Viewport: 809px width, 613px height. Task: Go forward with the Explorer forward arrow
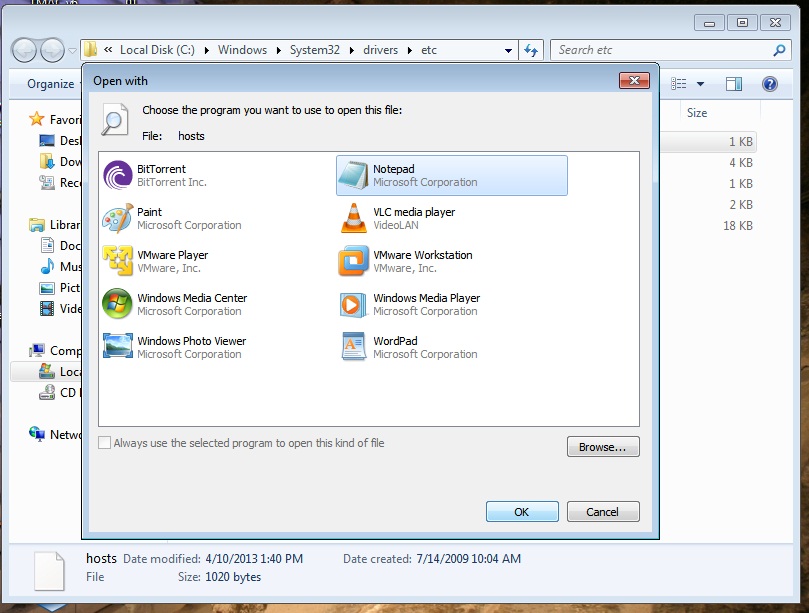pos(52,50)
